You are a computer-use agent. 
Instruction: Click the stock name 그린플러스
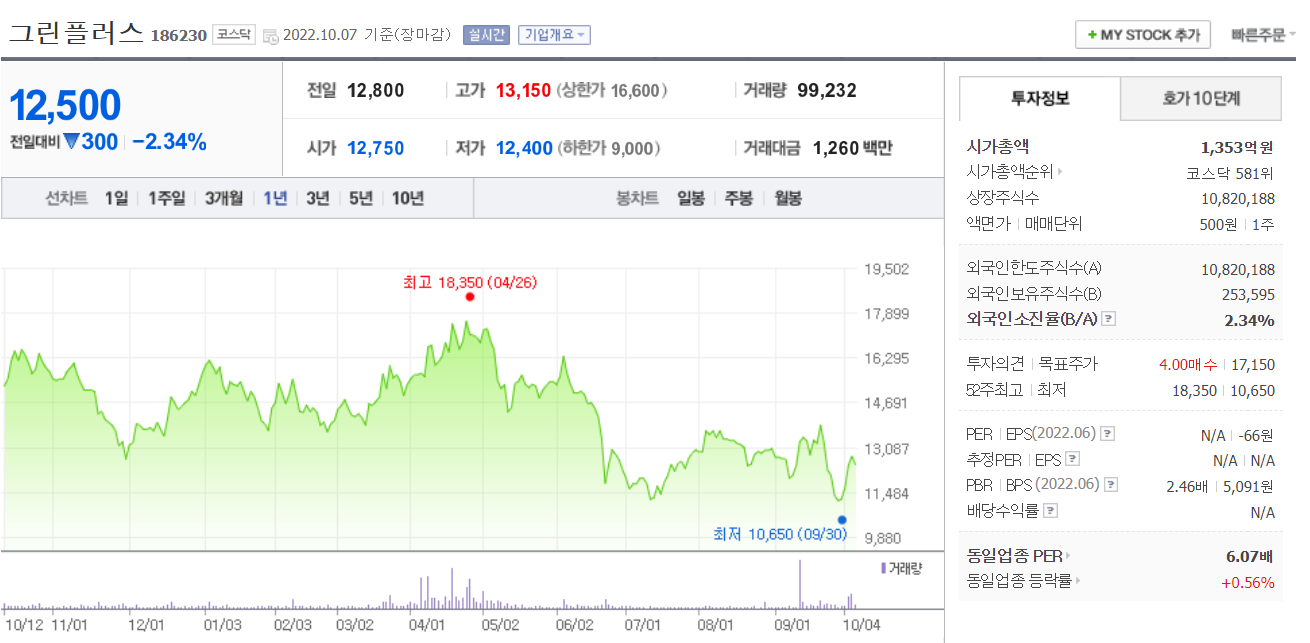(x=77, y=33)
